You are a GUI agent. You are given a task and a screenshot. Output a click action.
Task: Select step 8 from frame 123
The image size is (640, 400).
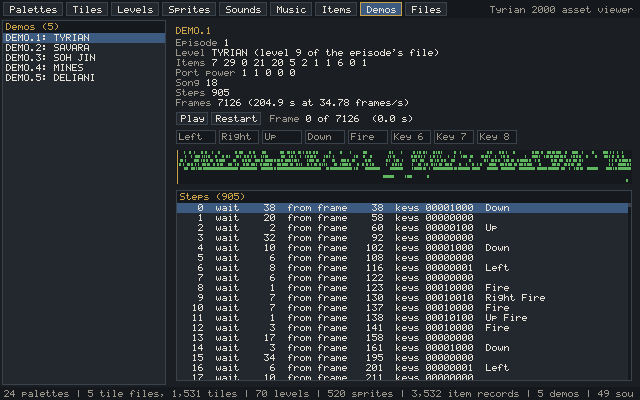(x=402, y=288)
